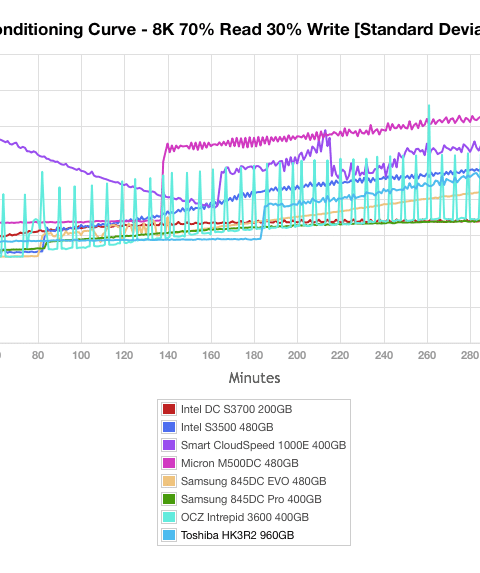Click x-axis tick label "240"
This screenshot has width=480, height=573.
384,355
